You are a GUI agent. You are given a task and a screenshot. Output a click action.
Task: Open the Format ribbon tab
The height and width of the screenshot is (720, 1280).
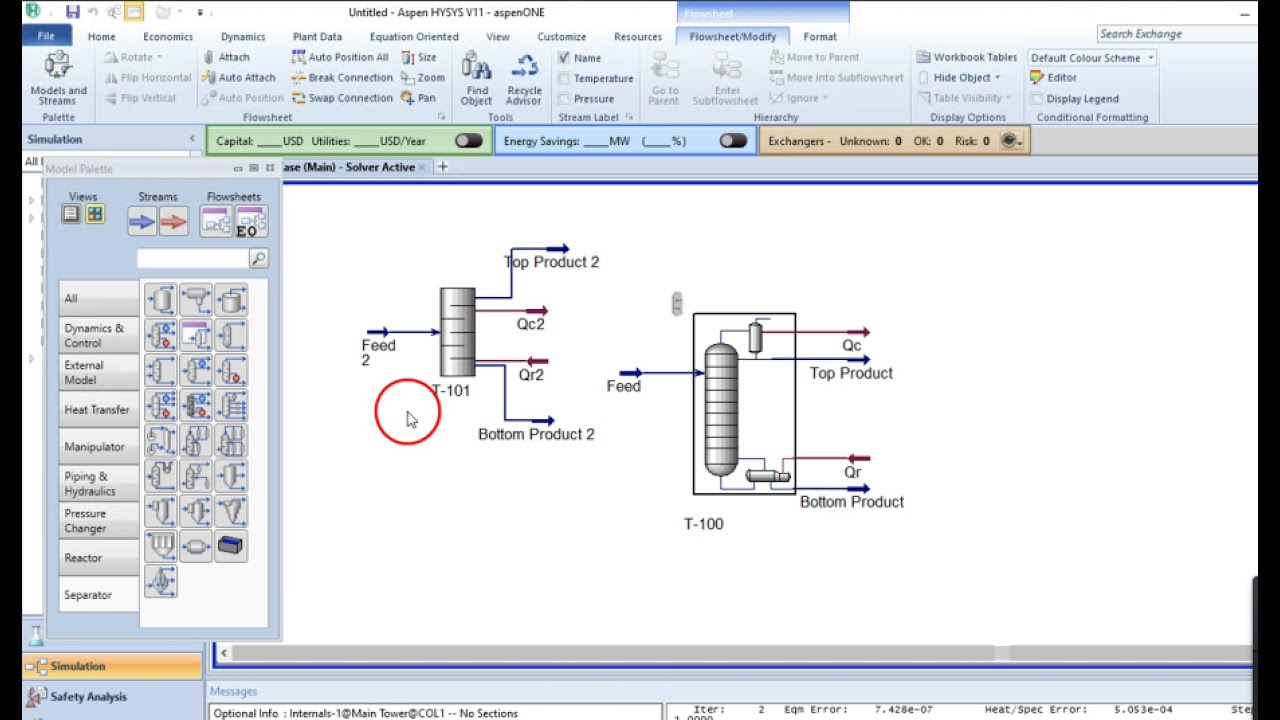(820, 37)
